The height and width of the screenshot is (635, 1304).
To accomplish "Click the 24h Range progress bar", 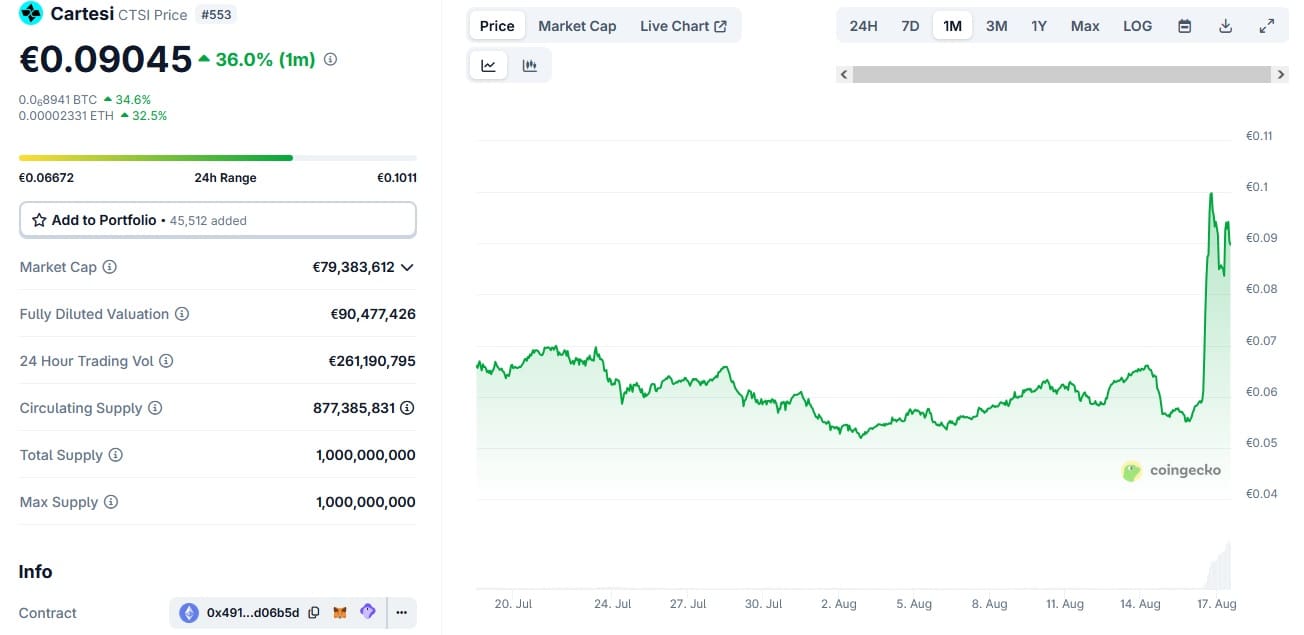I will click(x=217, y=158).
